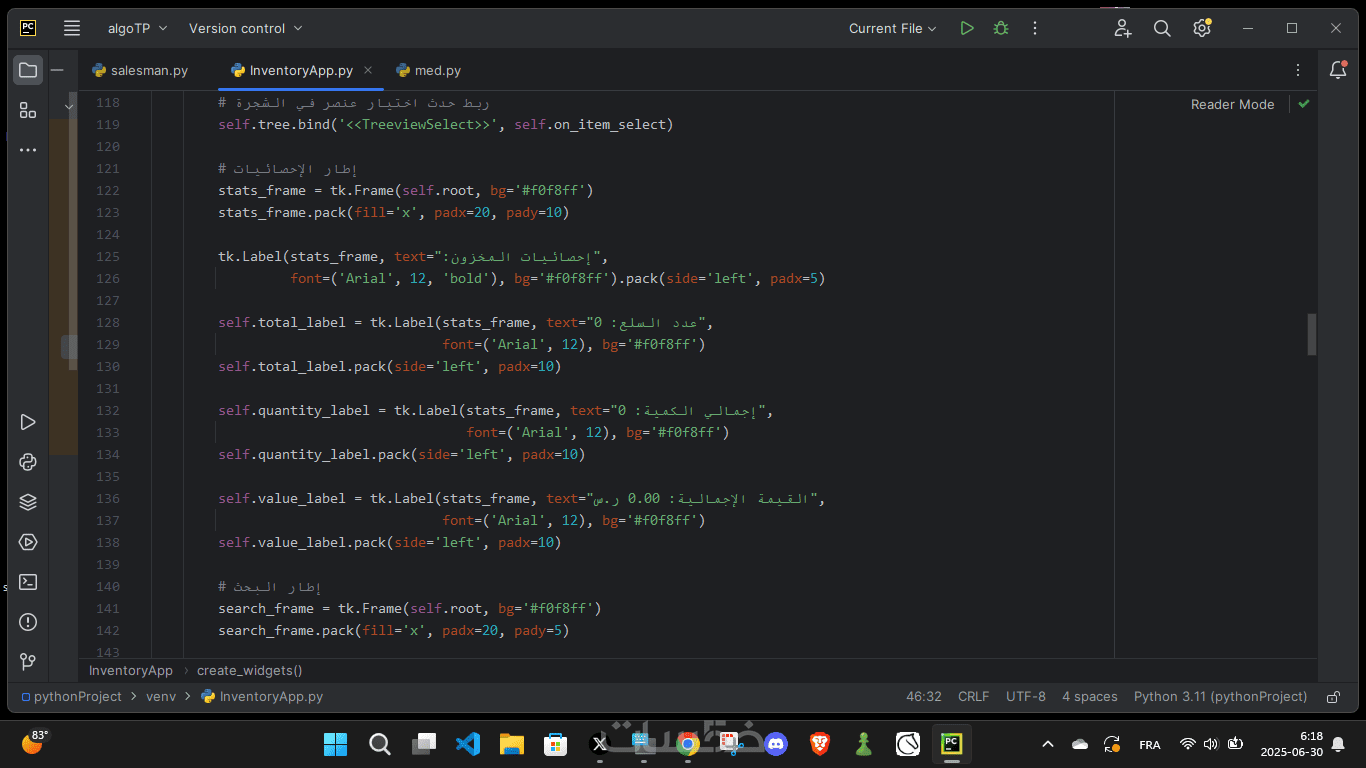
Task: Go to line via 46:32 indicator
Action: [x=924, y=697]
